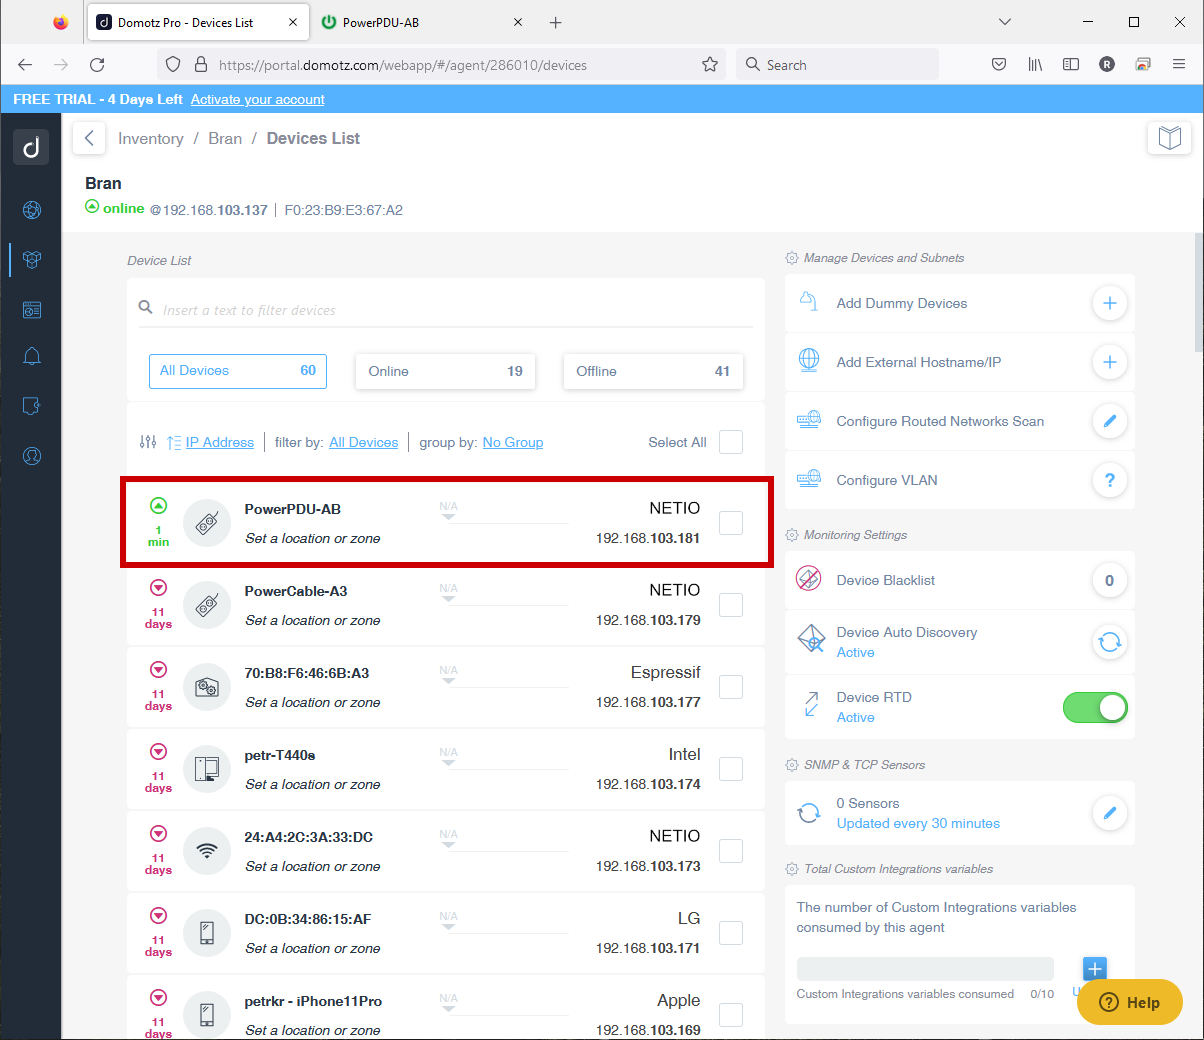The width and height of the screenshot is (1204, 1040).
Task: Open Firefox application menu hamburger
Action: [x=1179, y=65]
